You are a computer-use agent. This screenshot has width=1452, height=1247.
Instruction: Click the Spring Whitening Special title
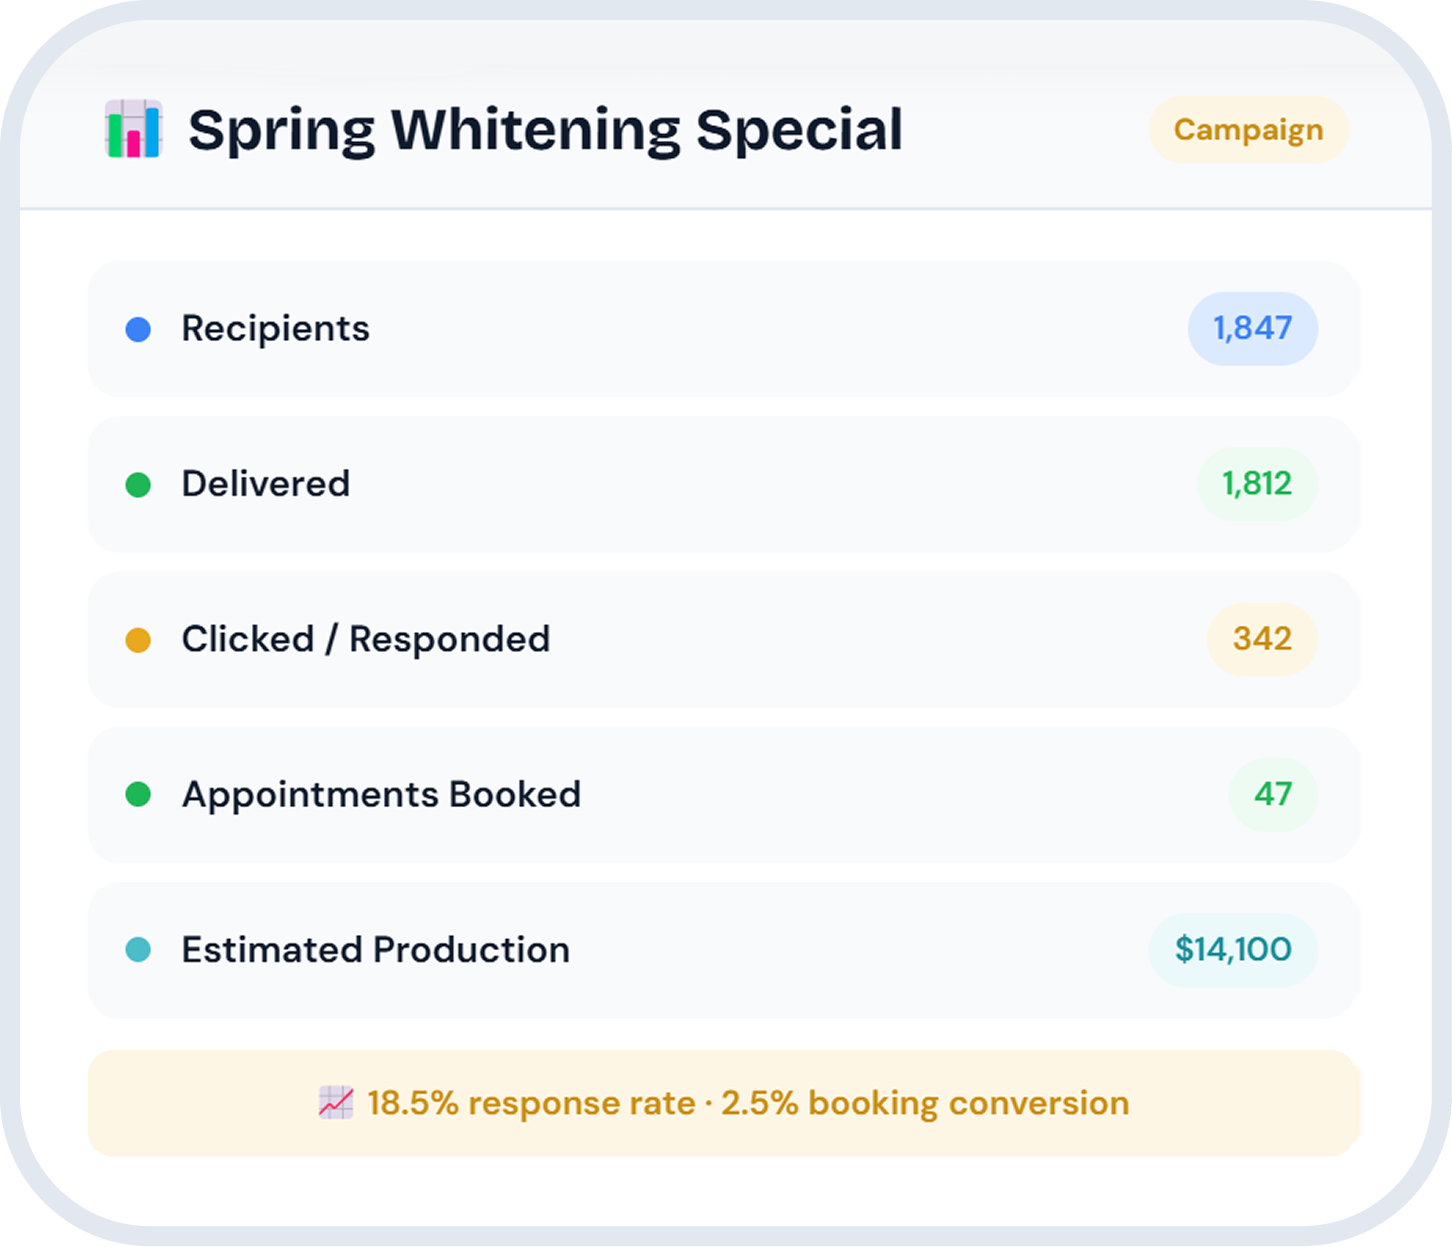(x=545, y=130)
